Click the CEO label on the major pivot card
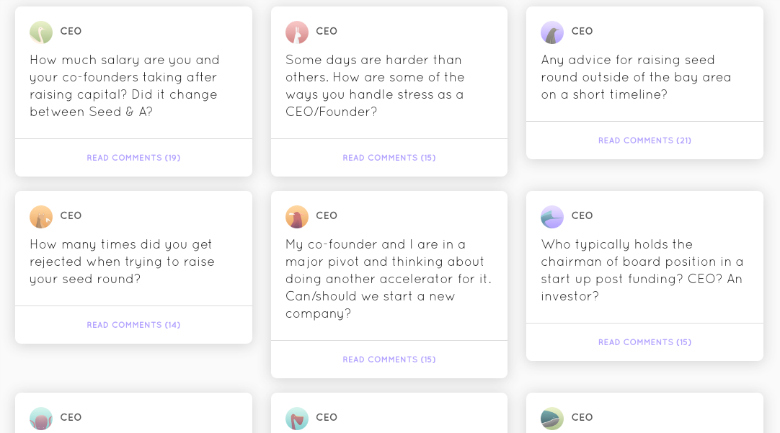 (327, 216)
